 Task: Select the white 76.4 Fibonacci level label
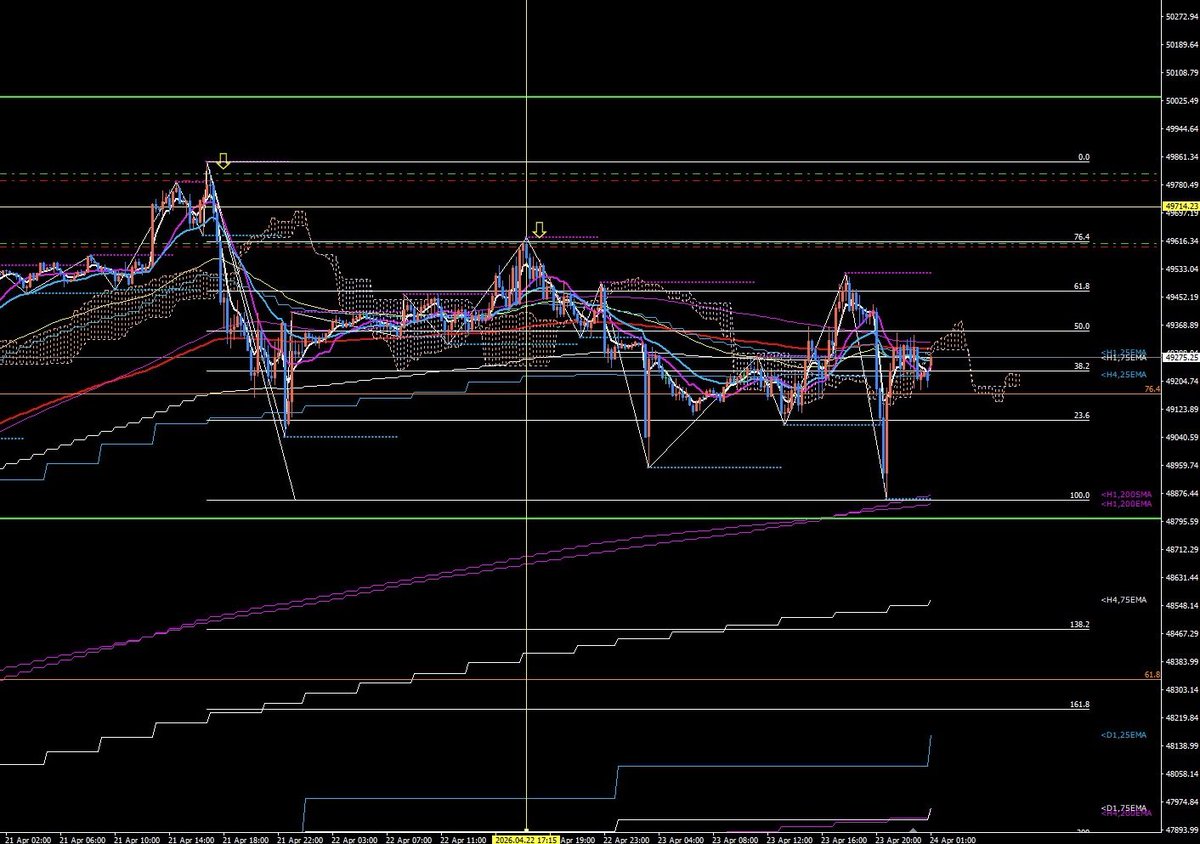pyautogui.click(x=1081, y=237)
